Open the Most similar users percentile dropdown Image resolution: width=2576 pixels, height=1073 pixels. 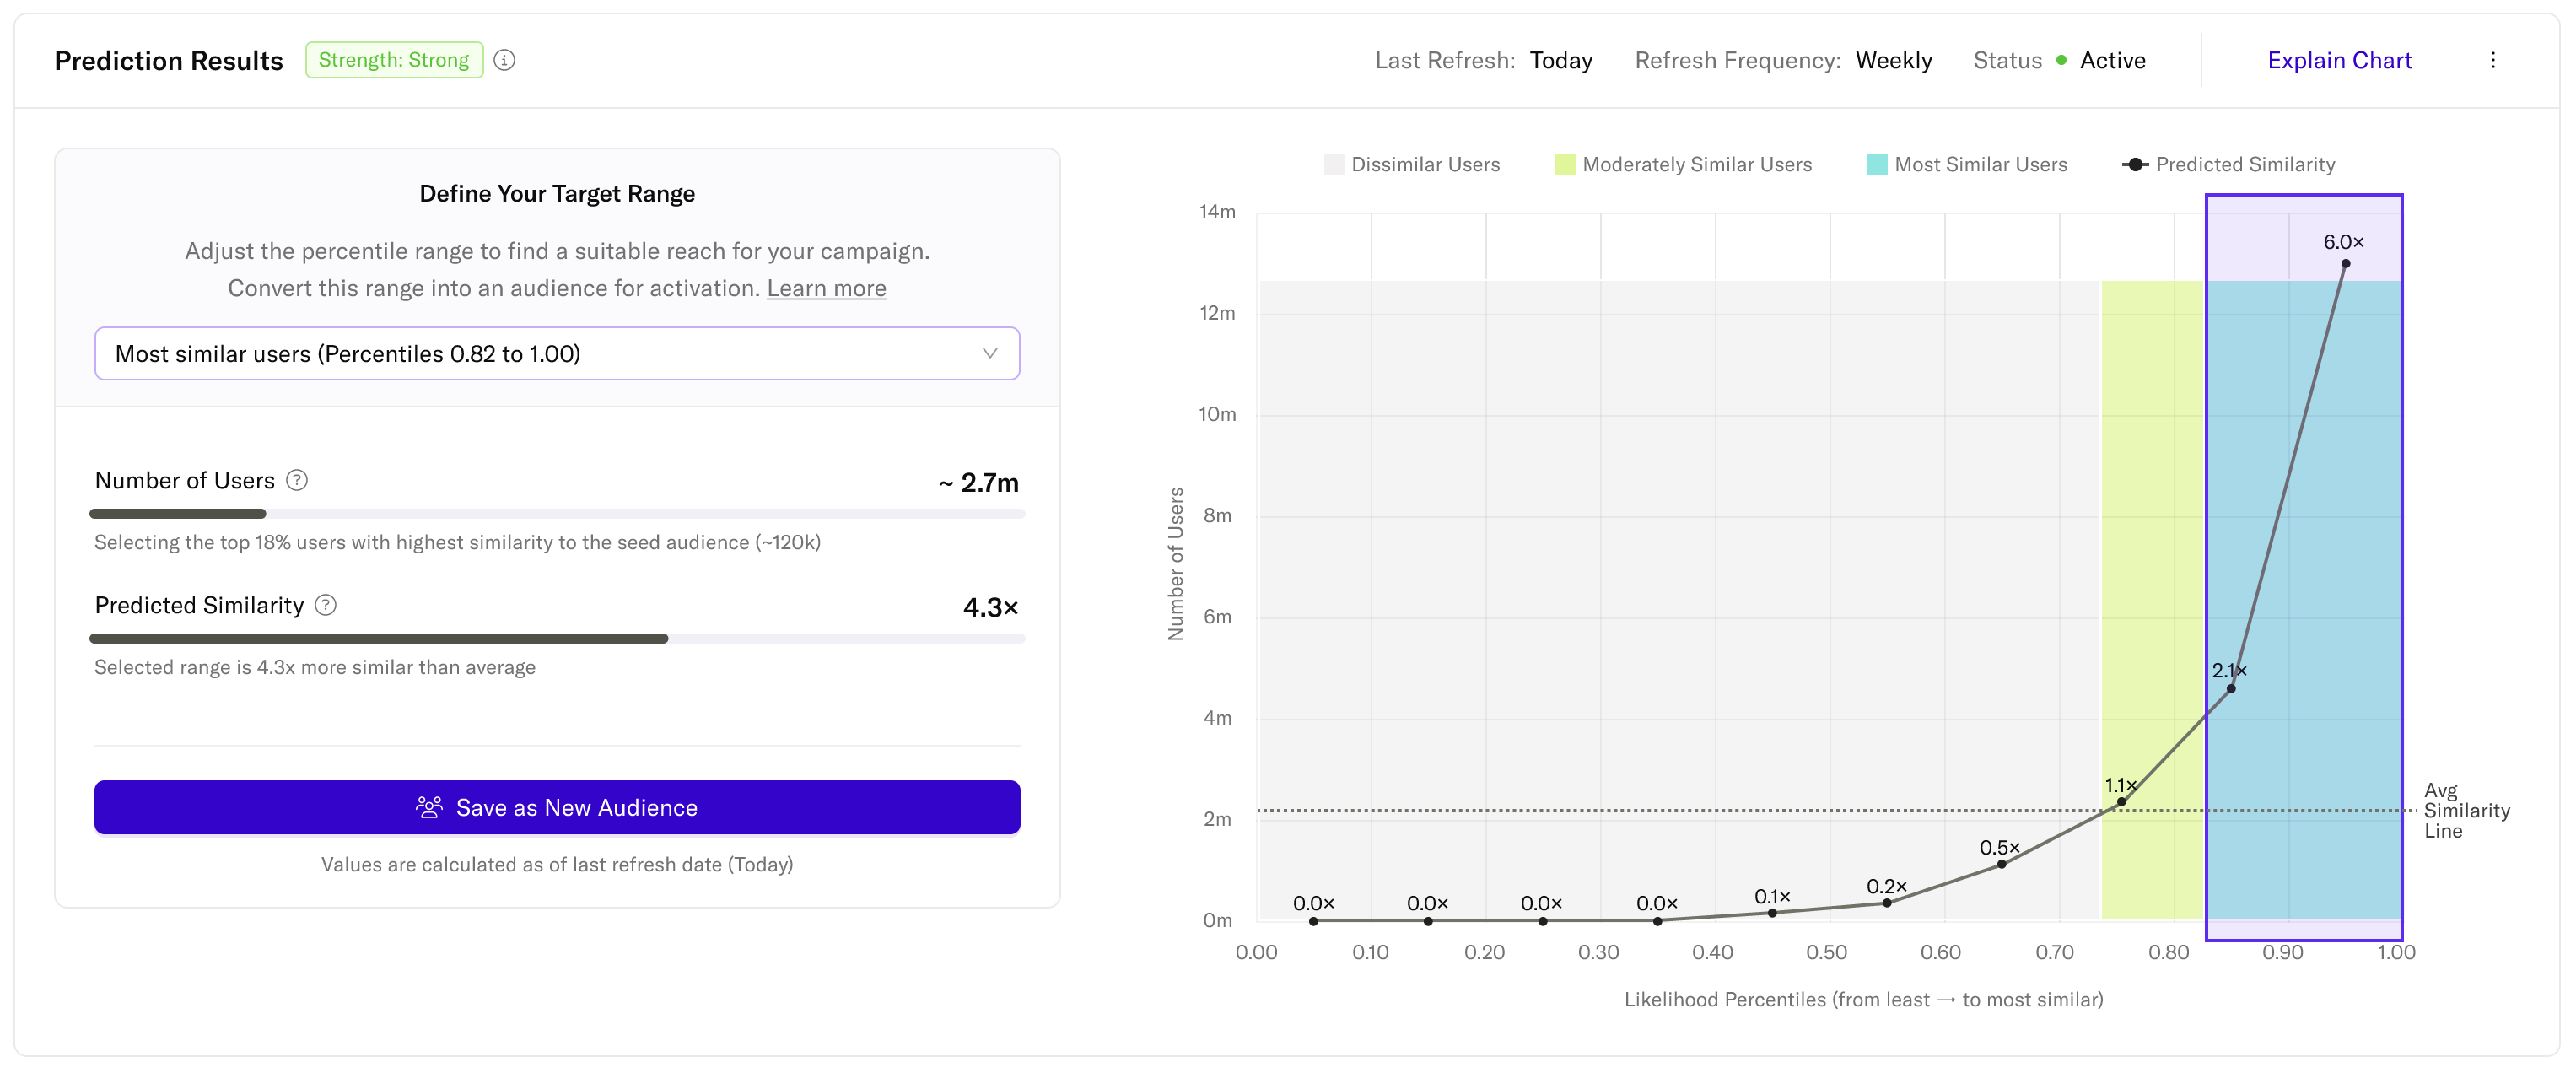(556, 353)
